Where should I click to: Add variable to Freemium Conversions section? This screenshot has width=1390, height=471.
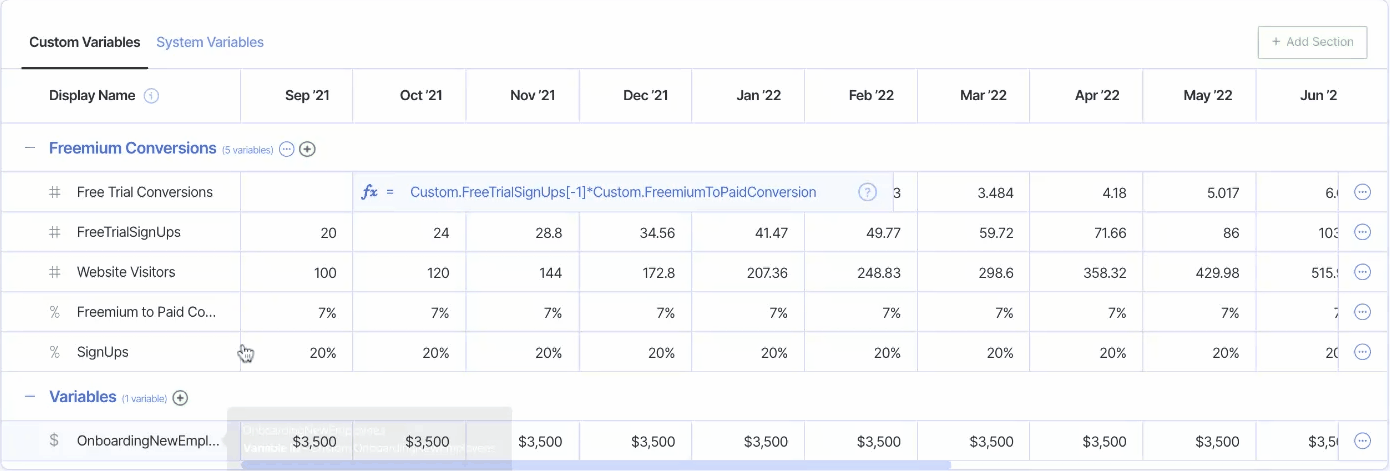pyautogui.click(x=308, y=149)
